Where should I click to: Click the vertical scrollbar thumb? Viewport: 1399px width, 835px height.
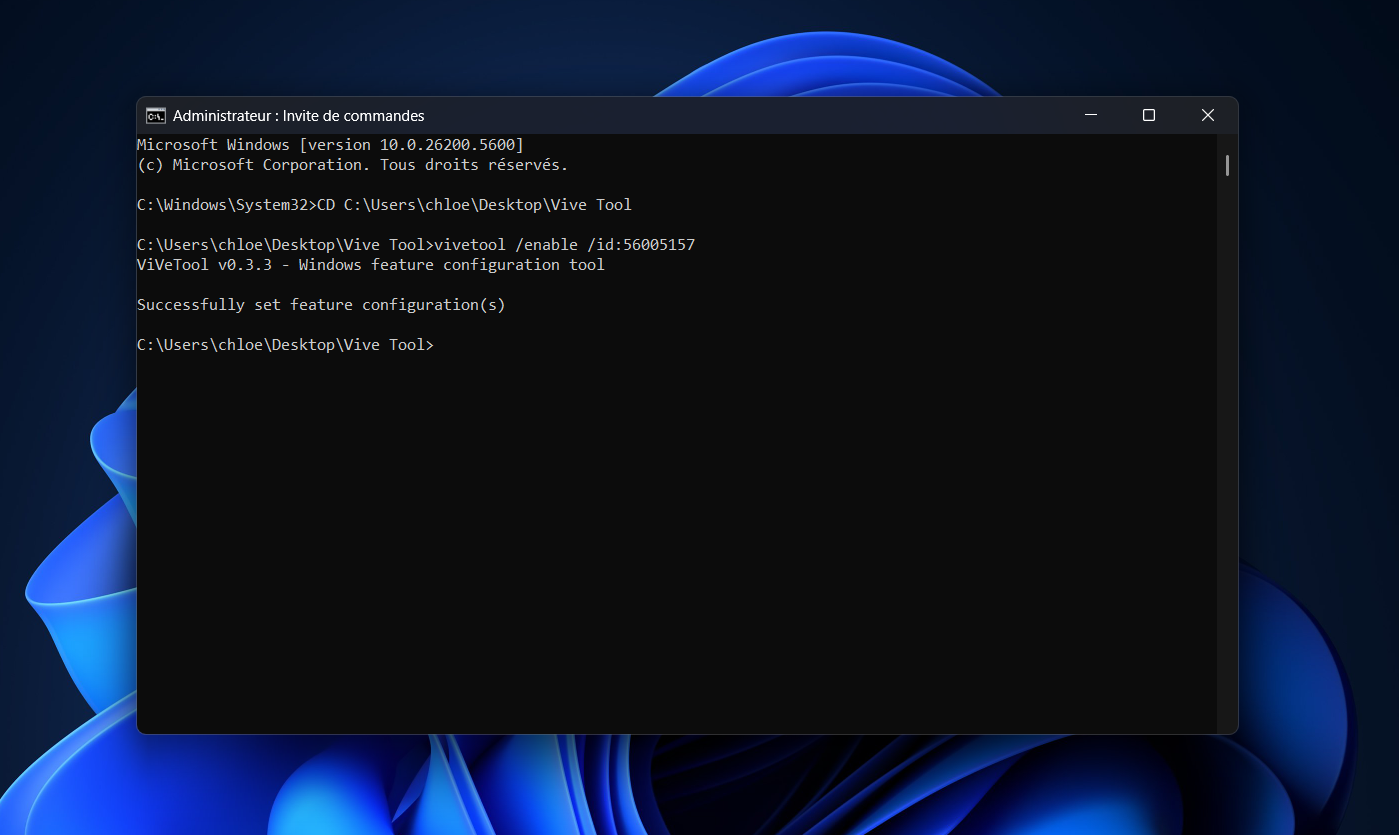coord(1227,165)
